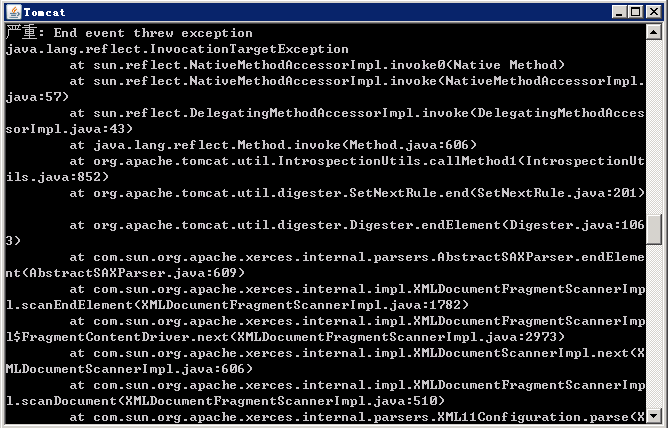Image resolution: width=668 pixels, height=428 pixels.
Task: Minimize the Tomcat console window
Action: tap(619, 12)
